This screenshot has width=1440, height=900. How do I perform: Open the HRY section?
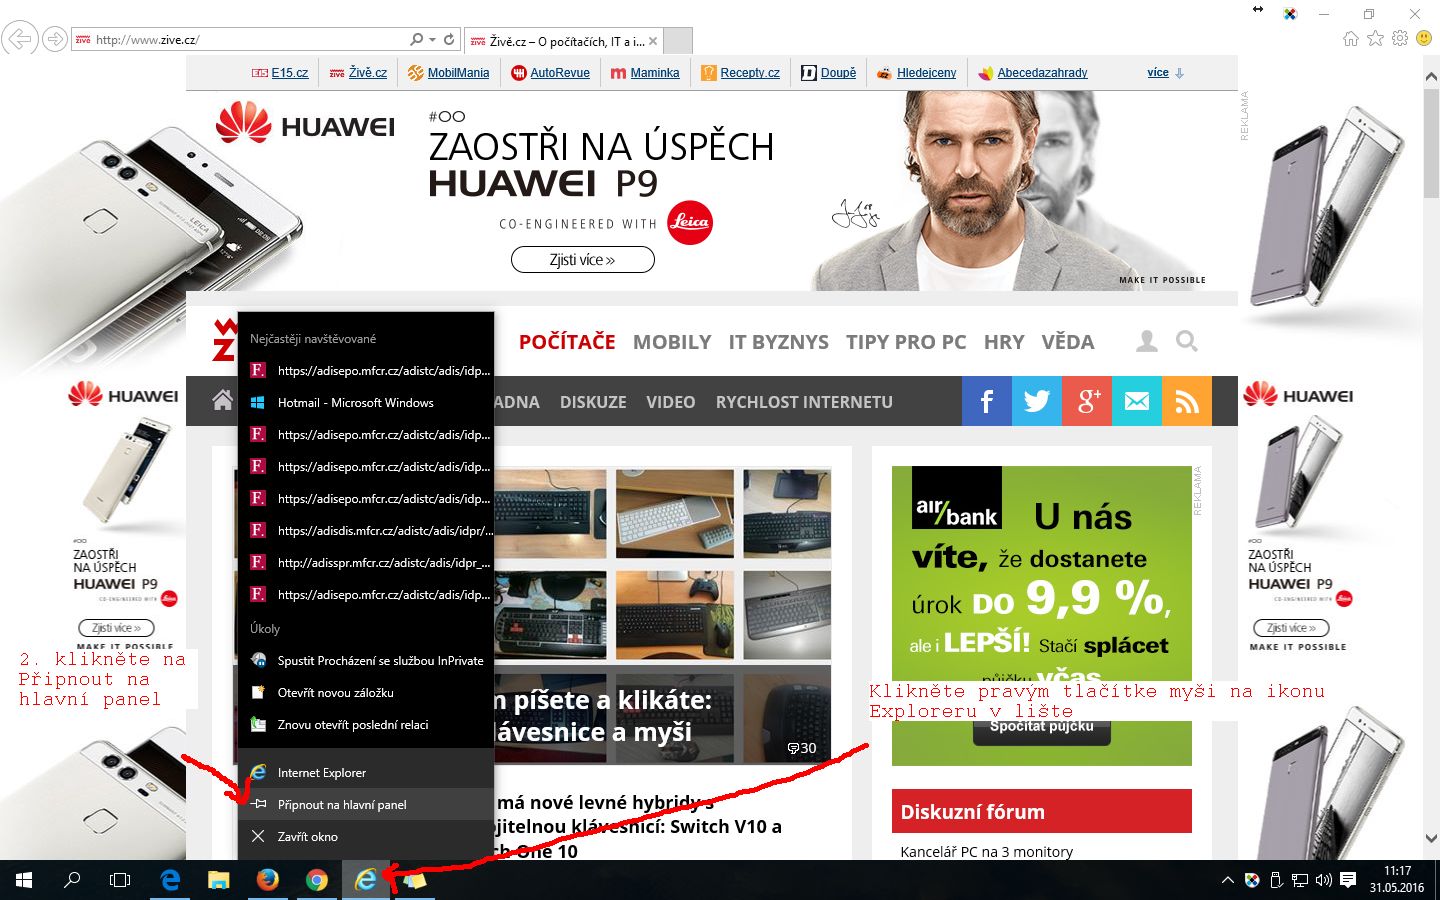pyautogui.click(x=1004, y=342)
